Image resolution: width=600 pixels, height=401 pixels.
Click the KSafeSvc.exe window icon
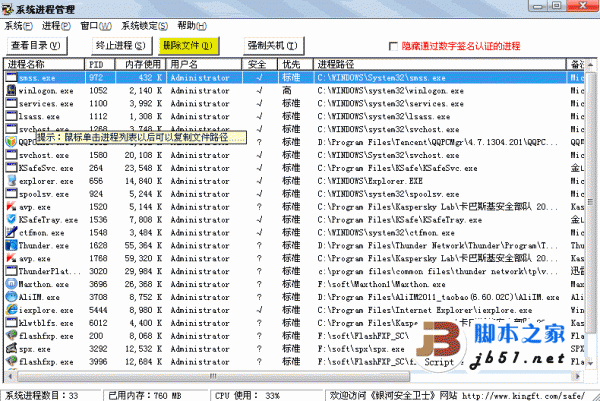[11, 168]
